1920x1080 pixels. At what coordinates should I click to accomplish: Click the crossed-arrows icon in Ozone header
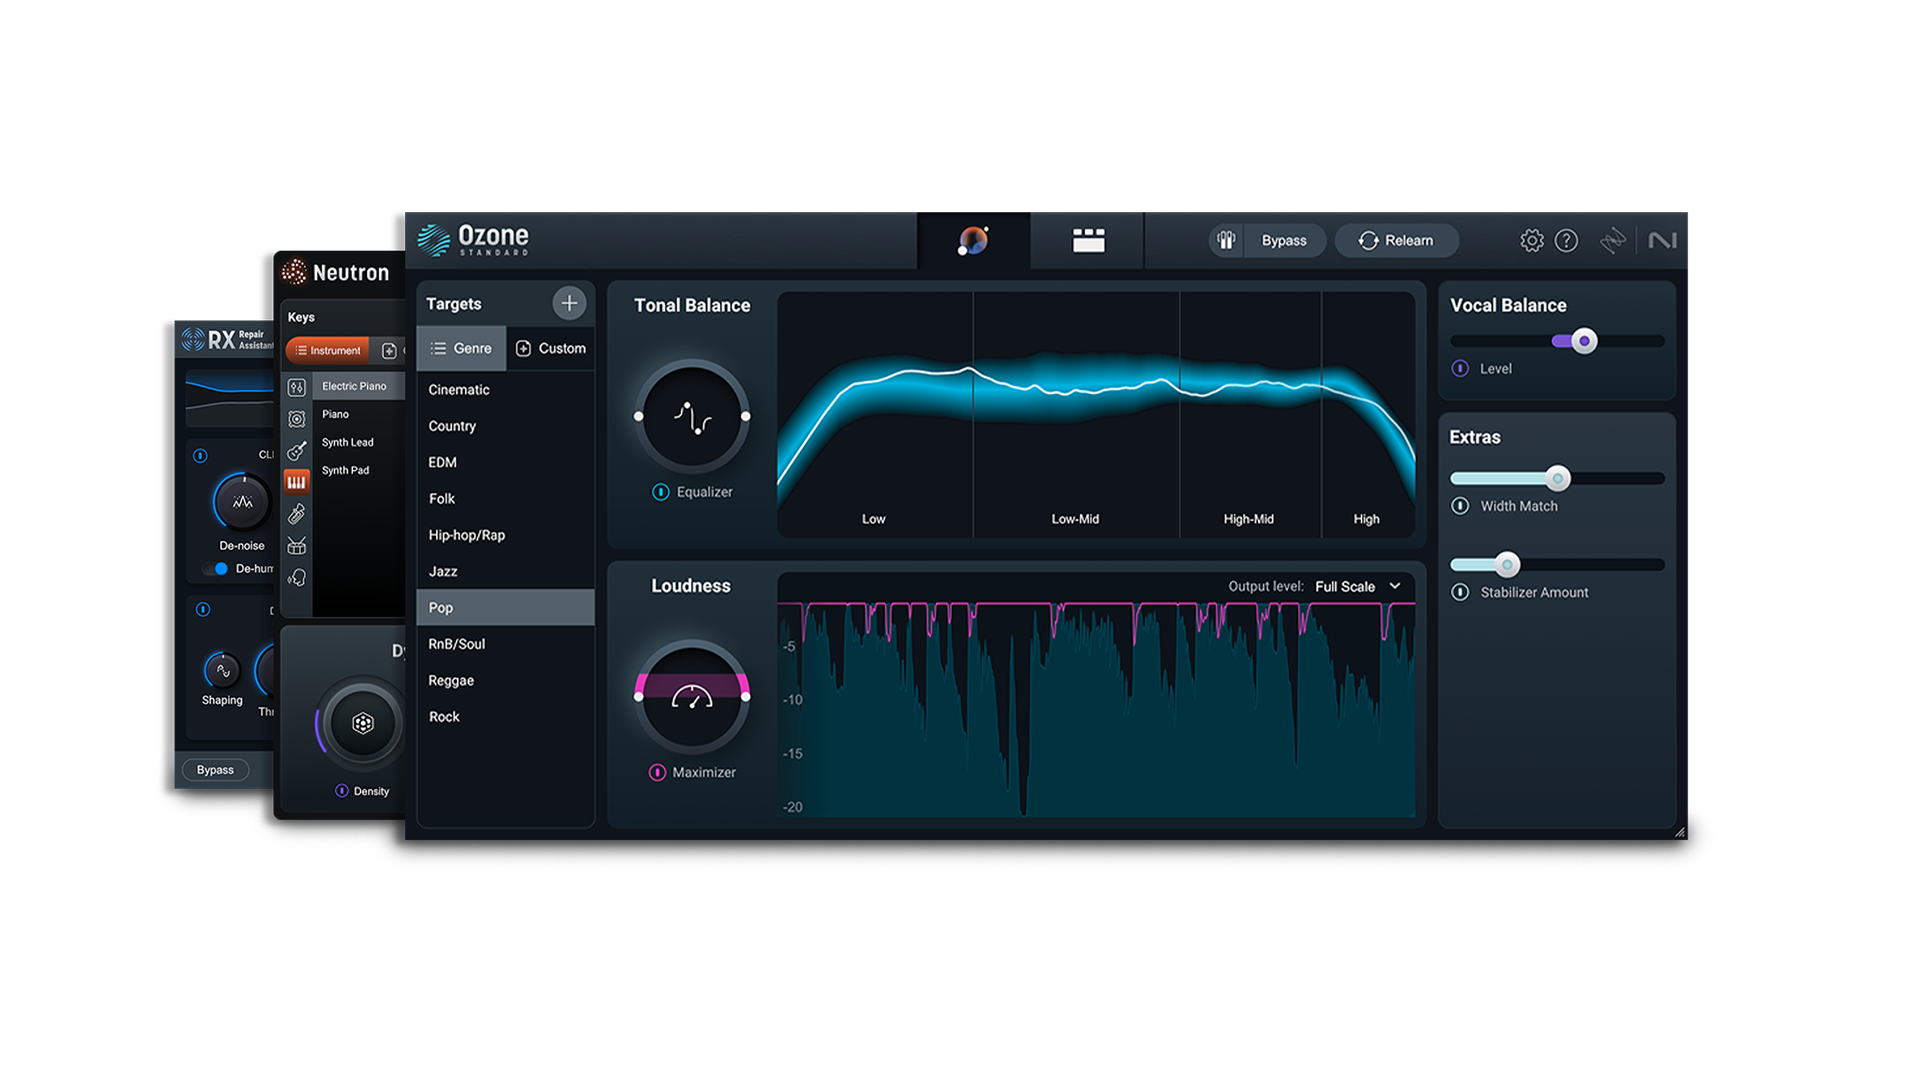click(x=1612, y=240)
